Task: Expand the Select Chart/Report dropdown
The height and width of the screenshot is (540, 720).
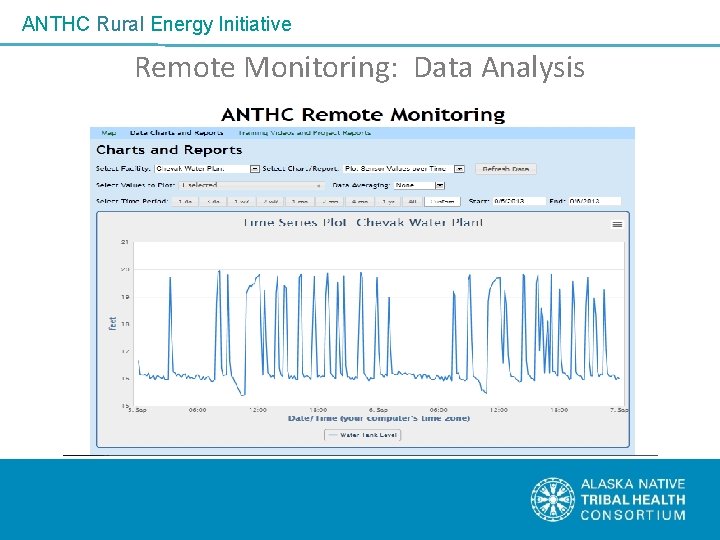Action: click(404, 169)
